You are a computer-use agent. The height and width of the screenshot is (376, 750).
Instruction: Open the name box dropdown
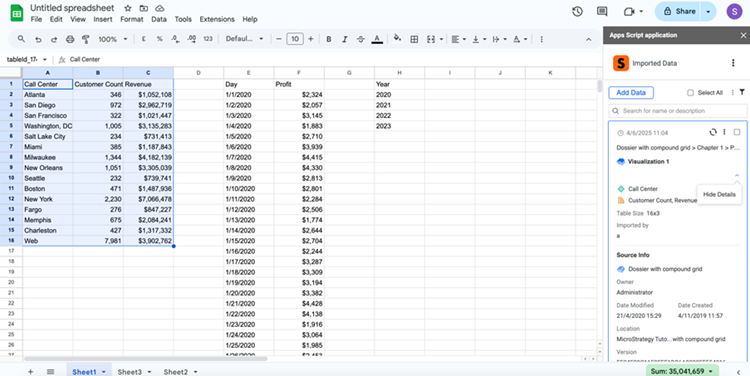tap(45, 60)
